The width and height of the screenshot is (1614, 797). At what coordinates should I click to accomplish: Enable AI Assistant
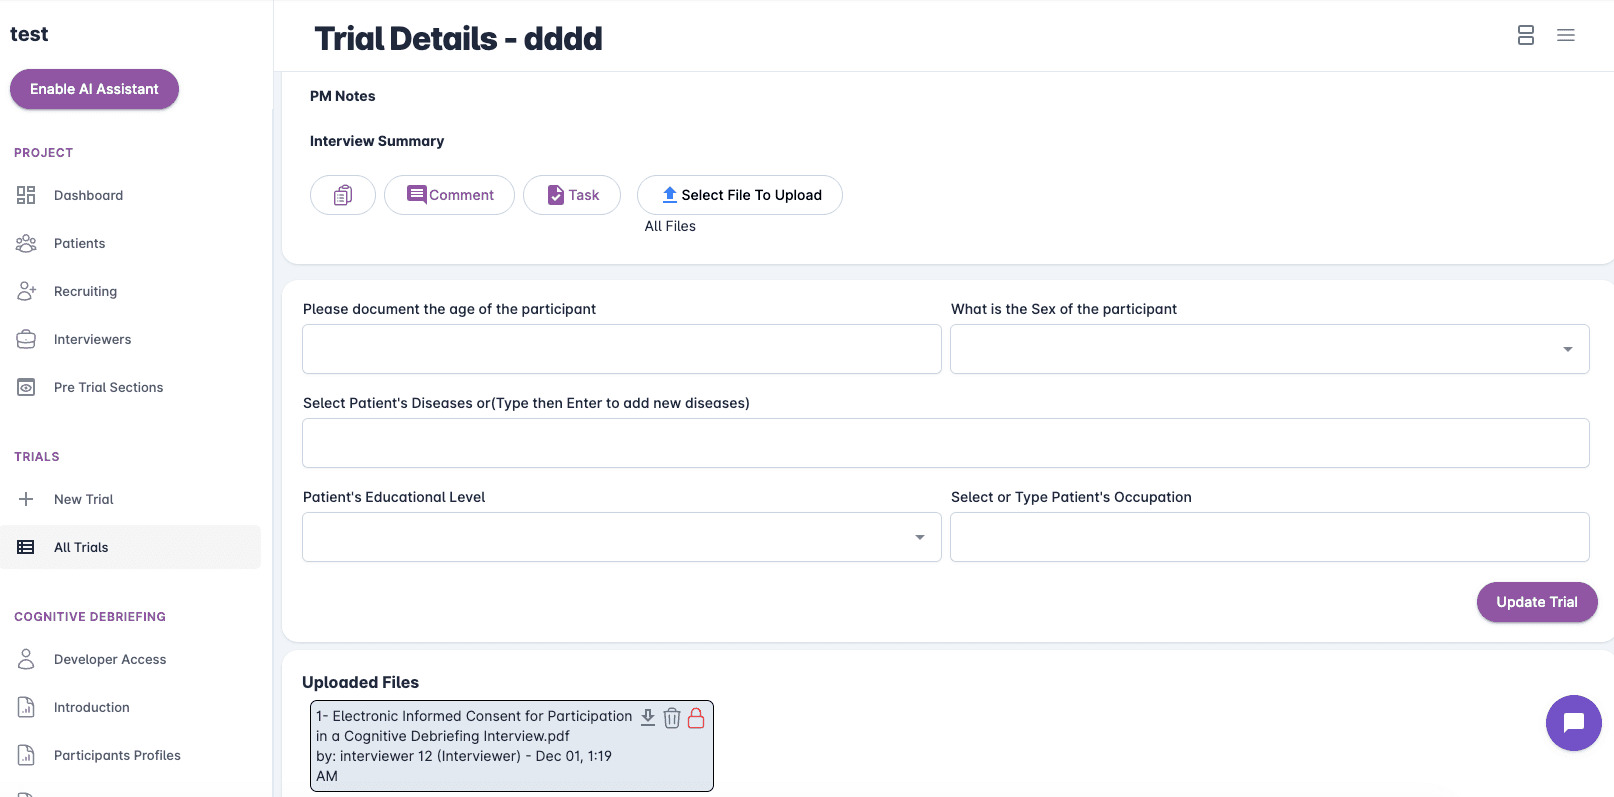coord(94,89)
